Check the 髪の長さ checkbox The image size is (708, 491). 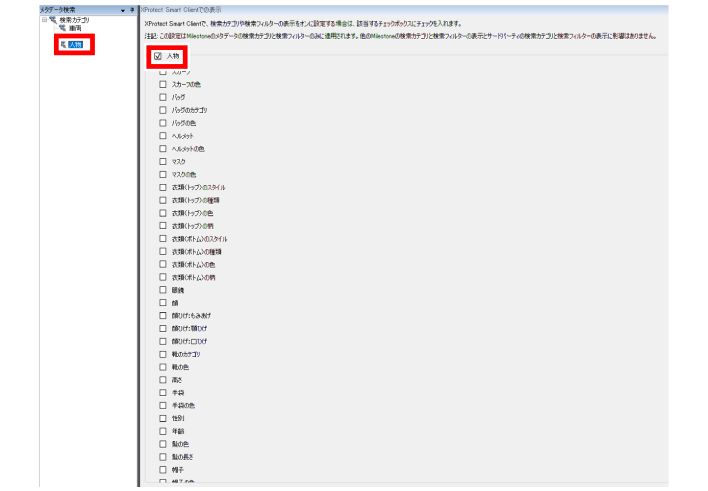(163, 457)
